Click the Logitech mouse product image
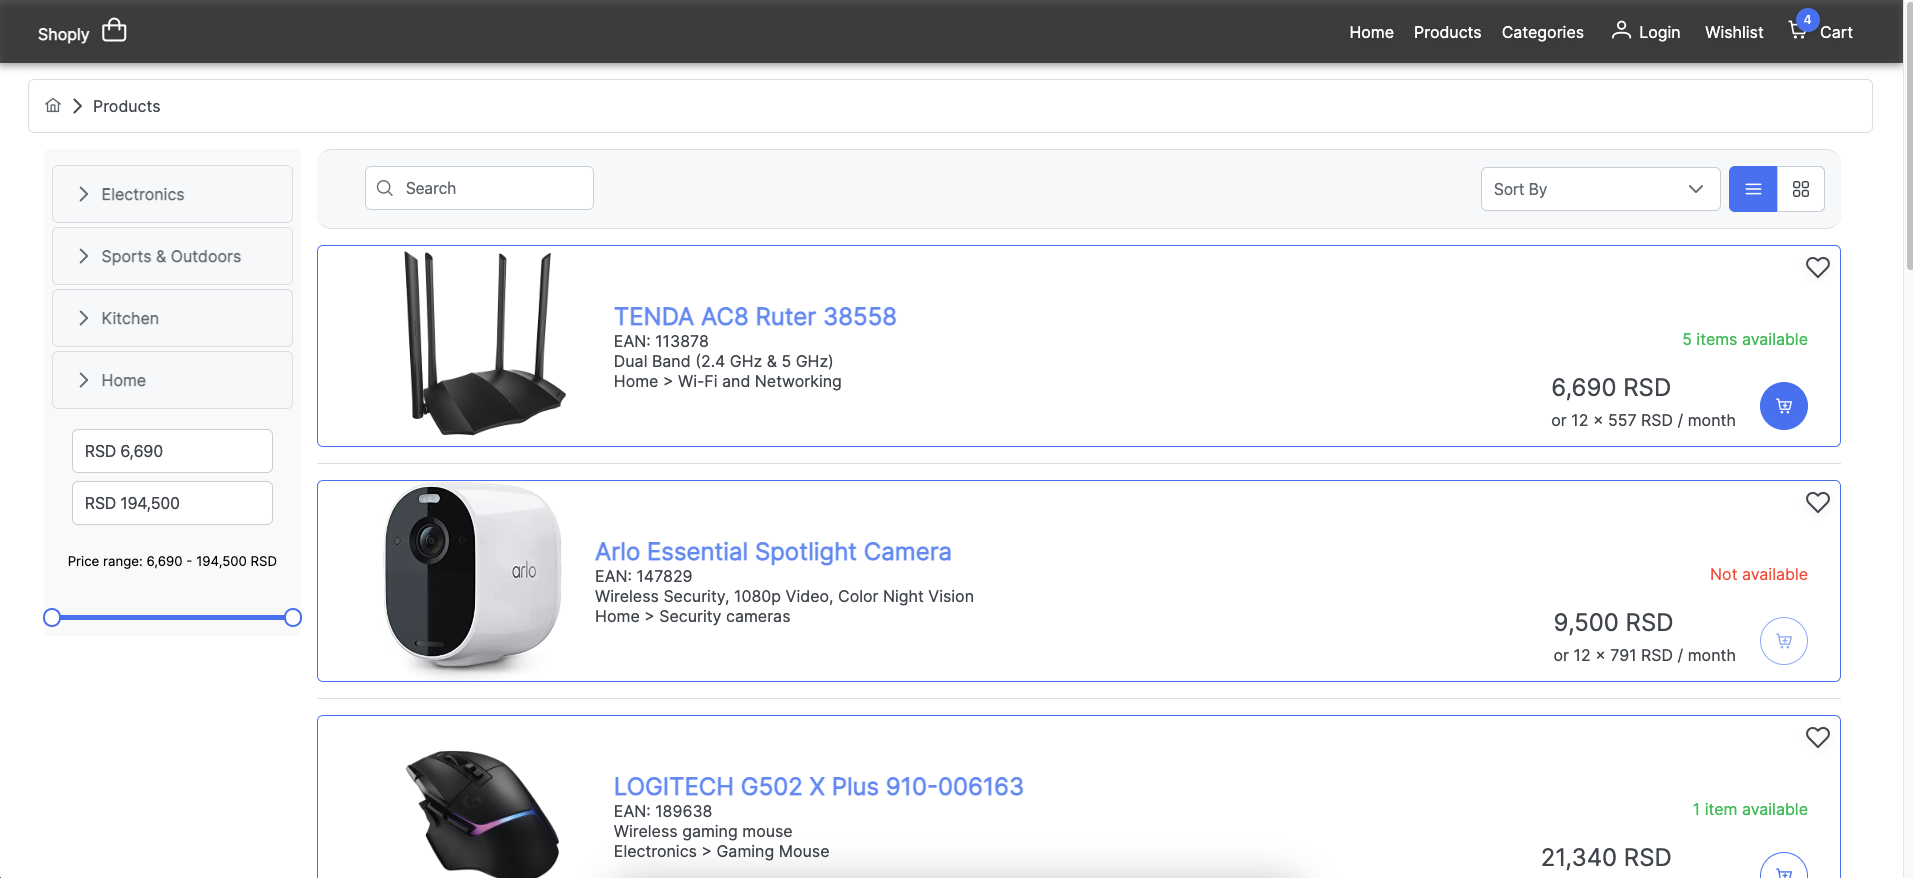1913x878 pixels. [x=482, y=813]
